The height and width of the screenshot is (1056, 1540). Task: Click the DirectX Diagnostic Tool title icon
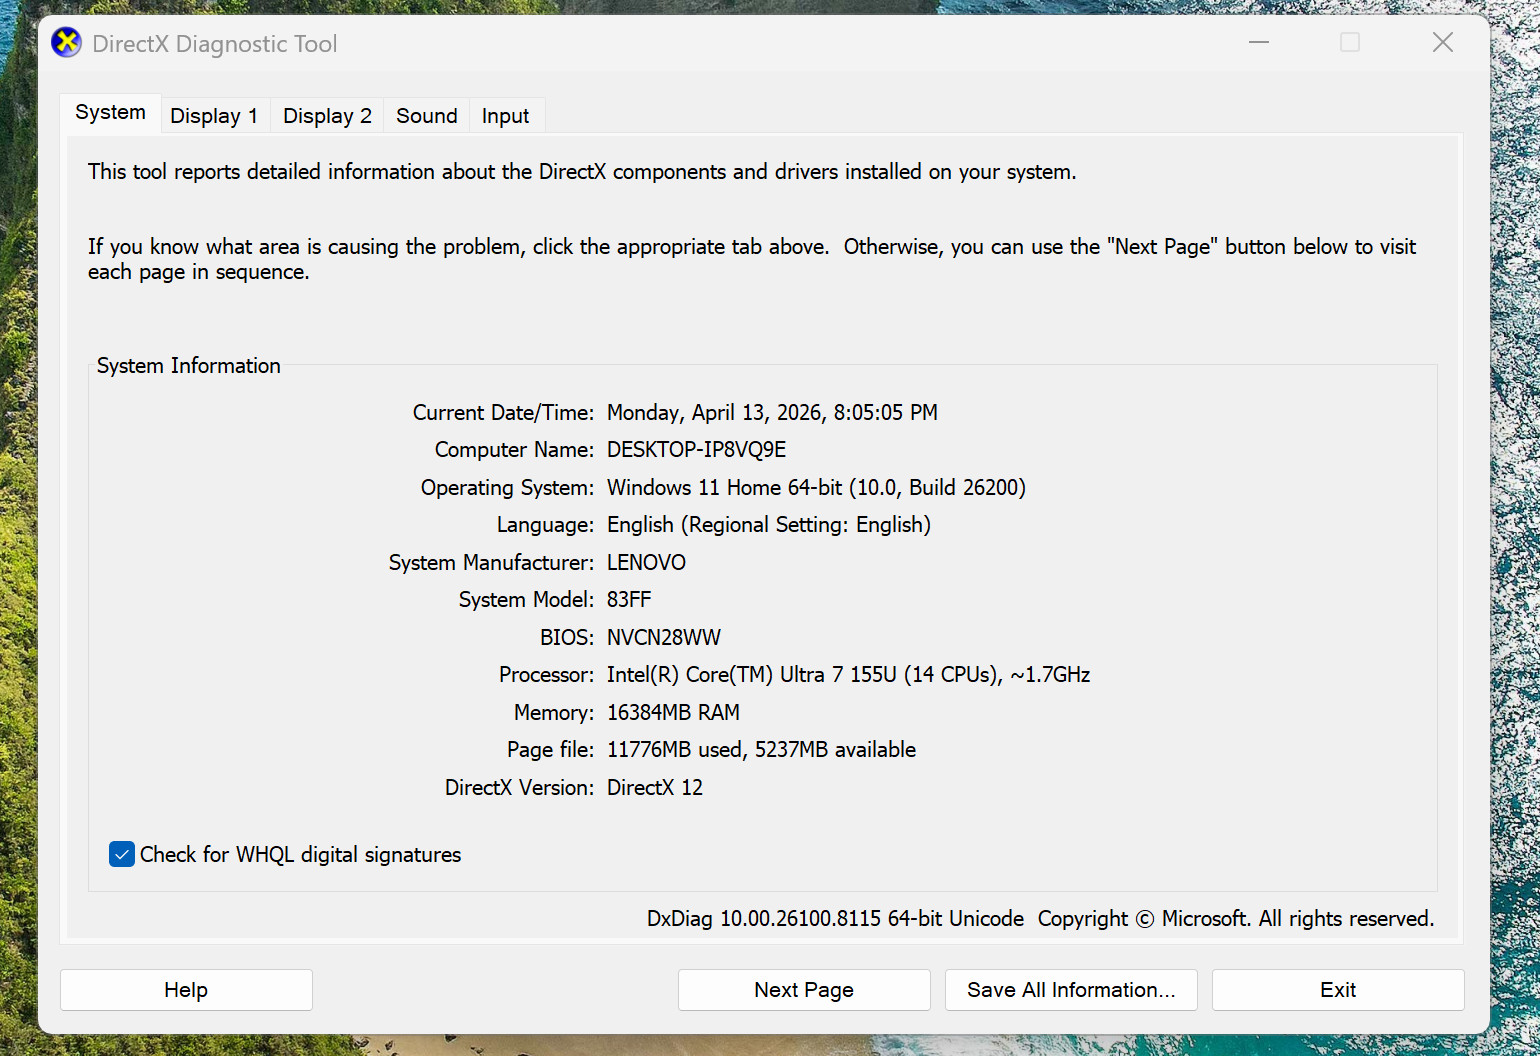[67, 43]
